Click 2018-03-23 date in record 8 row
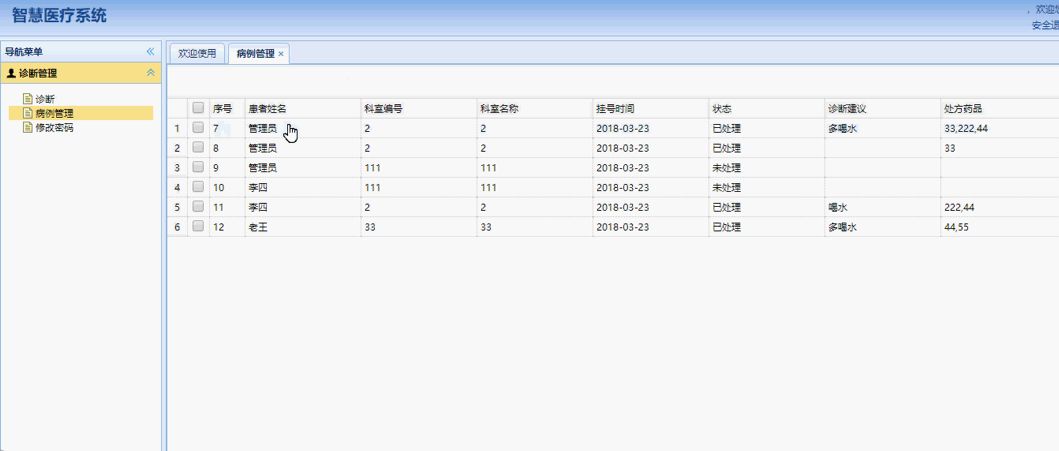Viewport: 1059px width, 451px height. click(x=623, y=148)
